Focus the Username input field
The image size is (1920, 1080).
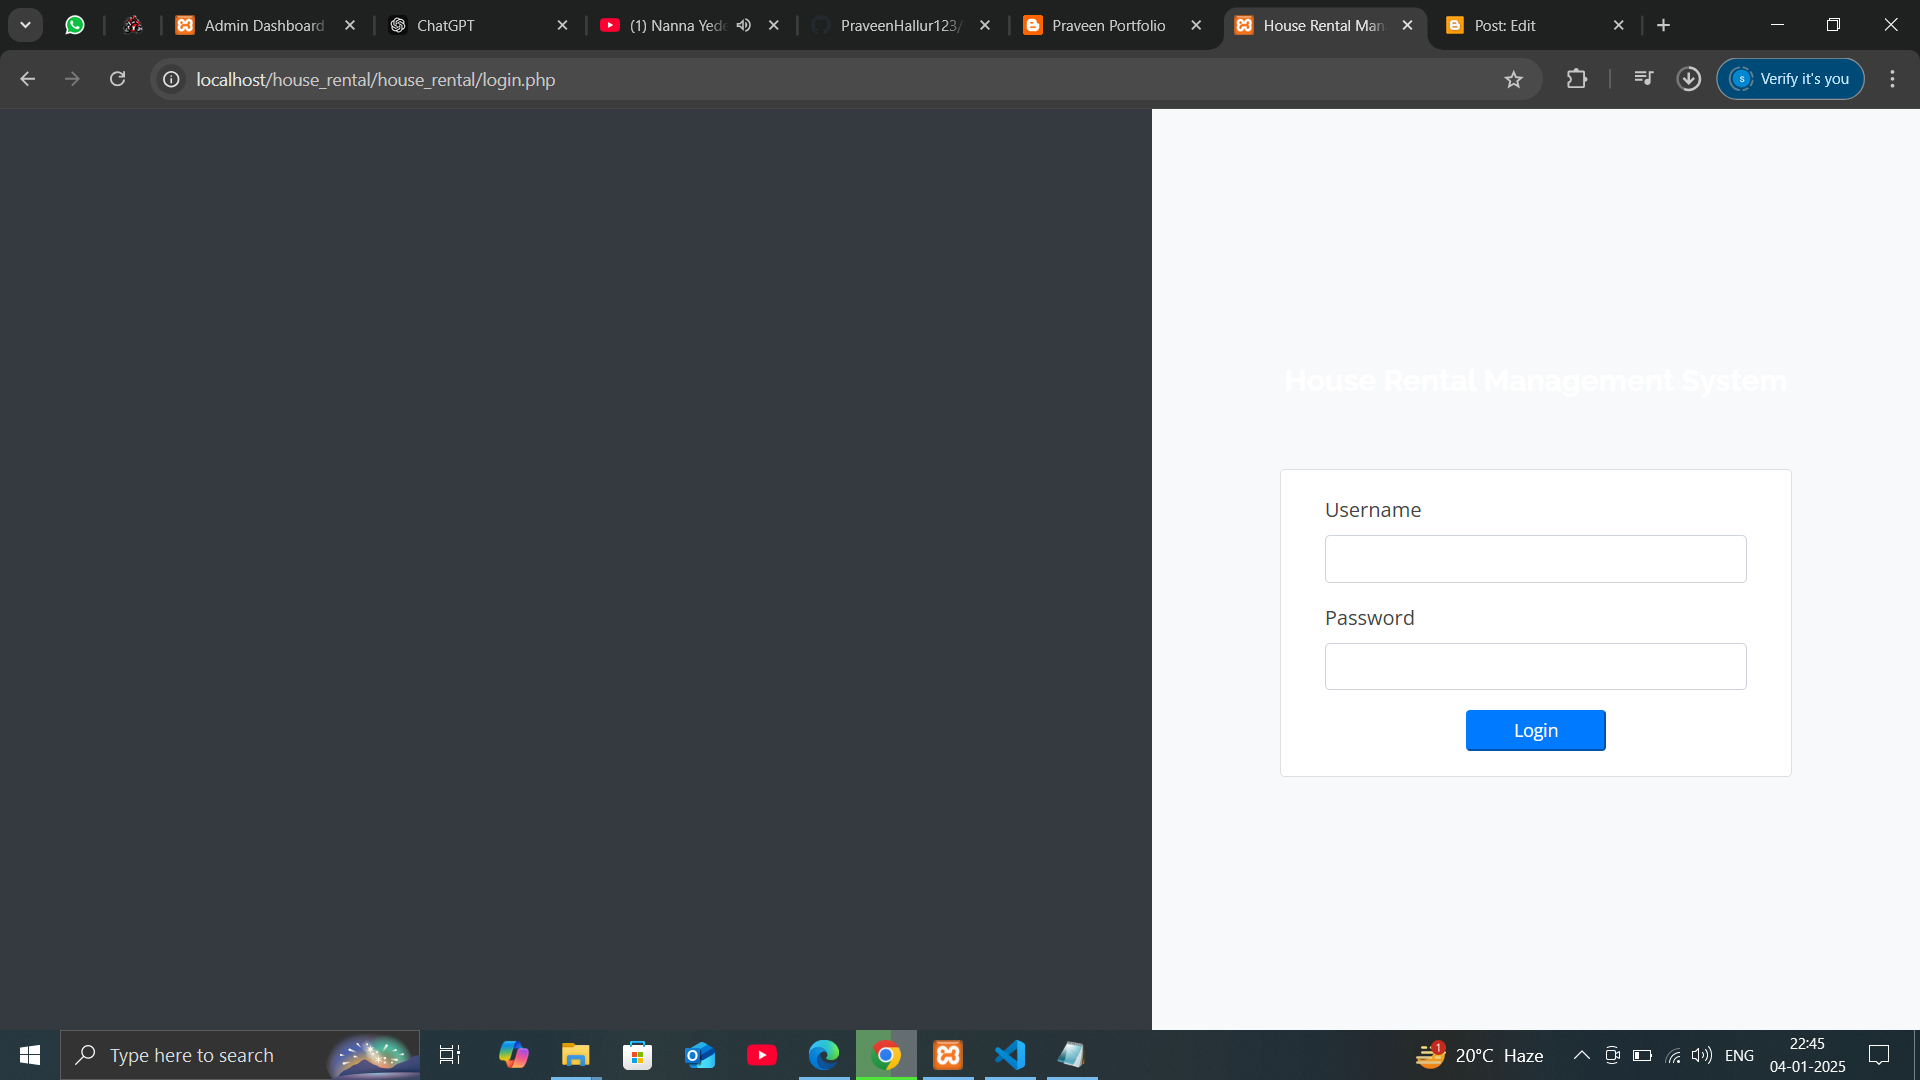pyautogui.click(x=1535, y=559)
